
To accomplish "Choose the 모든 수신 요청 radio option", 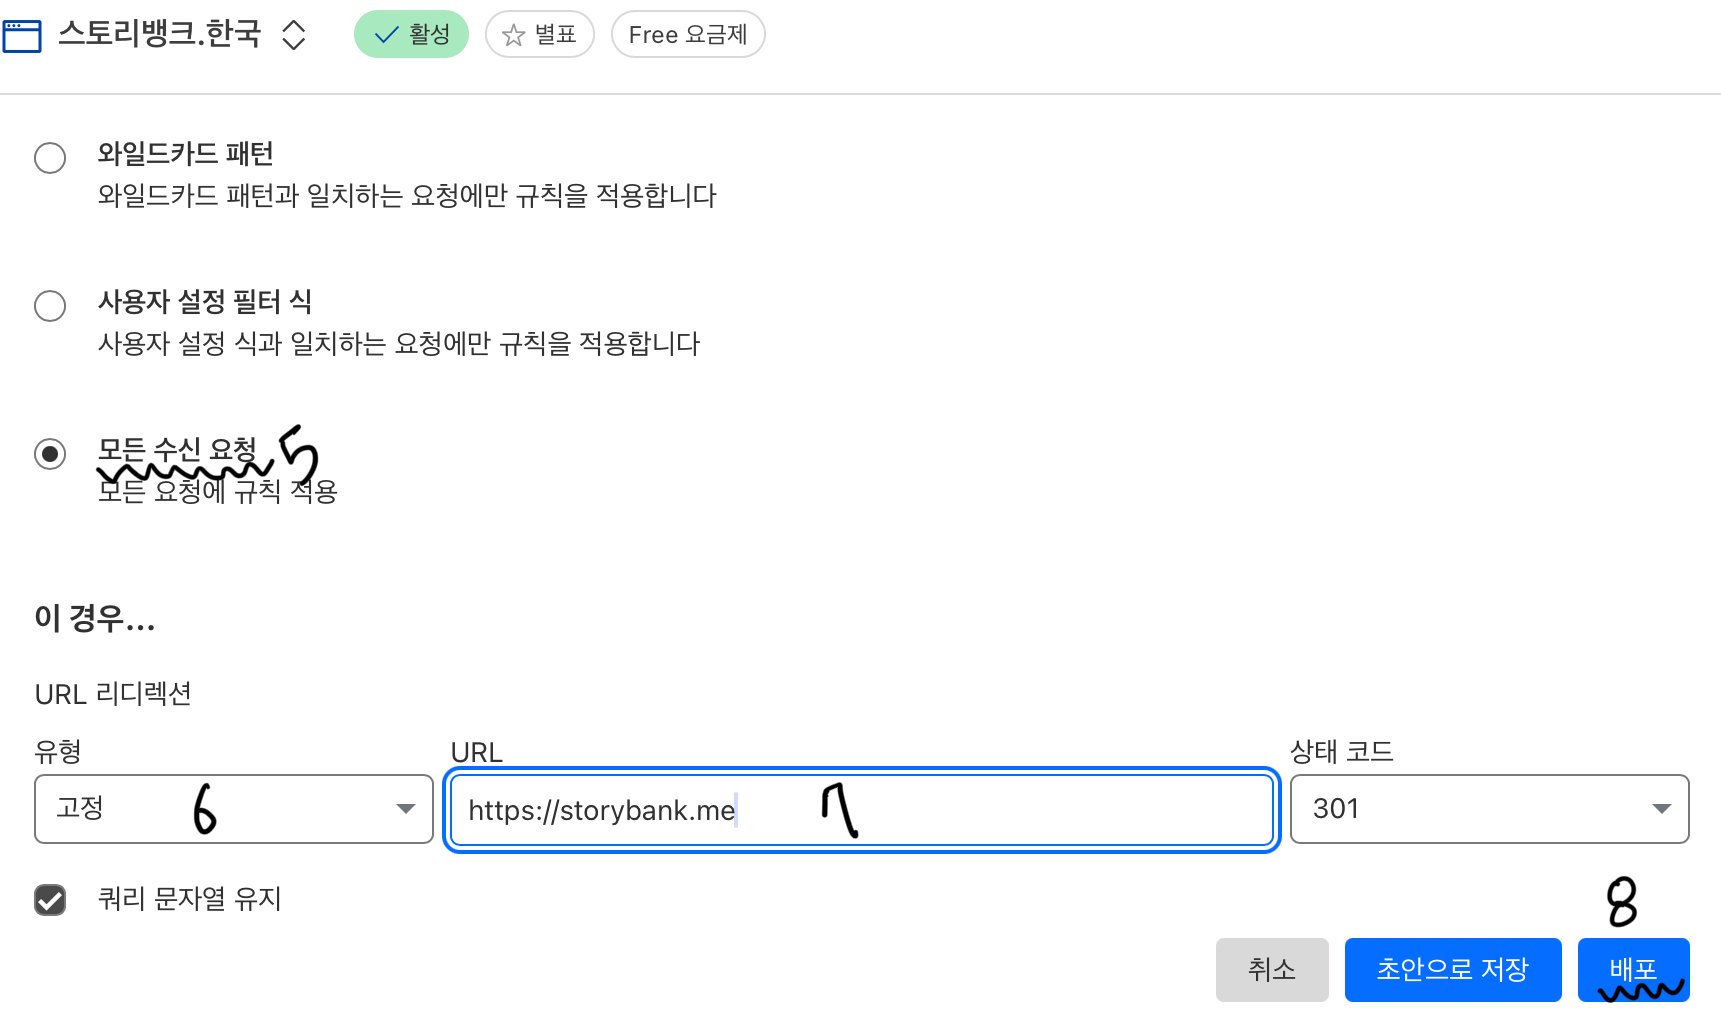I will click(50, 453).
